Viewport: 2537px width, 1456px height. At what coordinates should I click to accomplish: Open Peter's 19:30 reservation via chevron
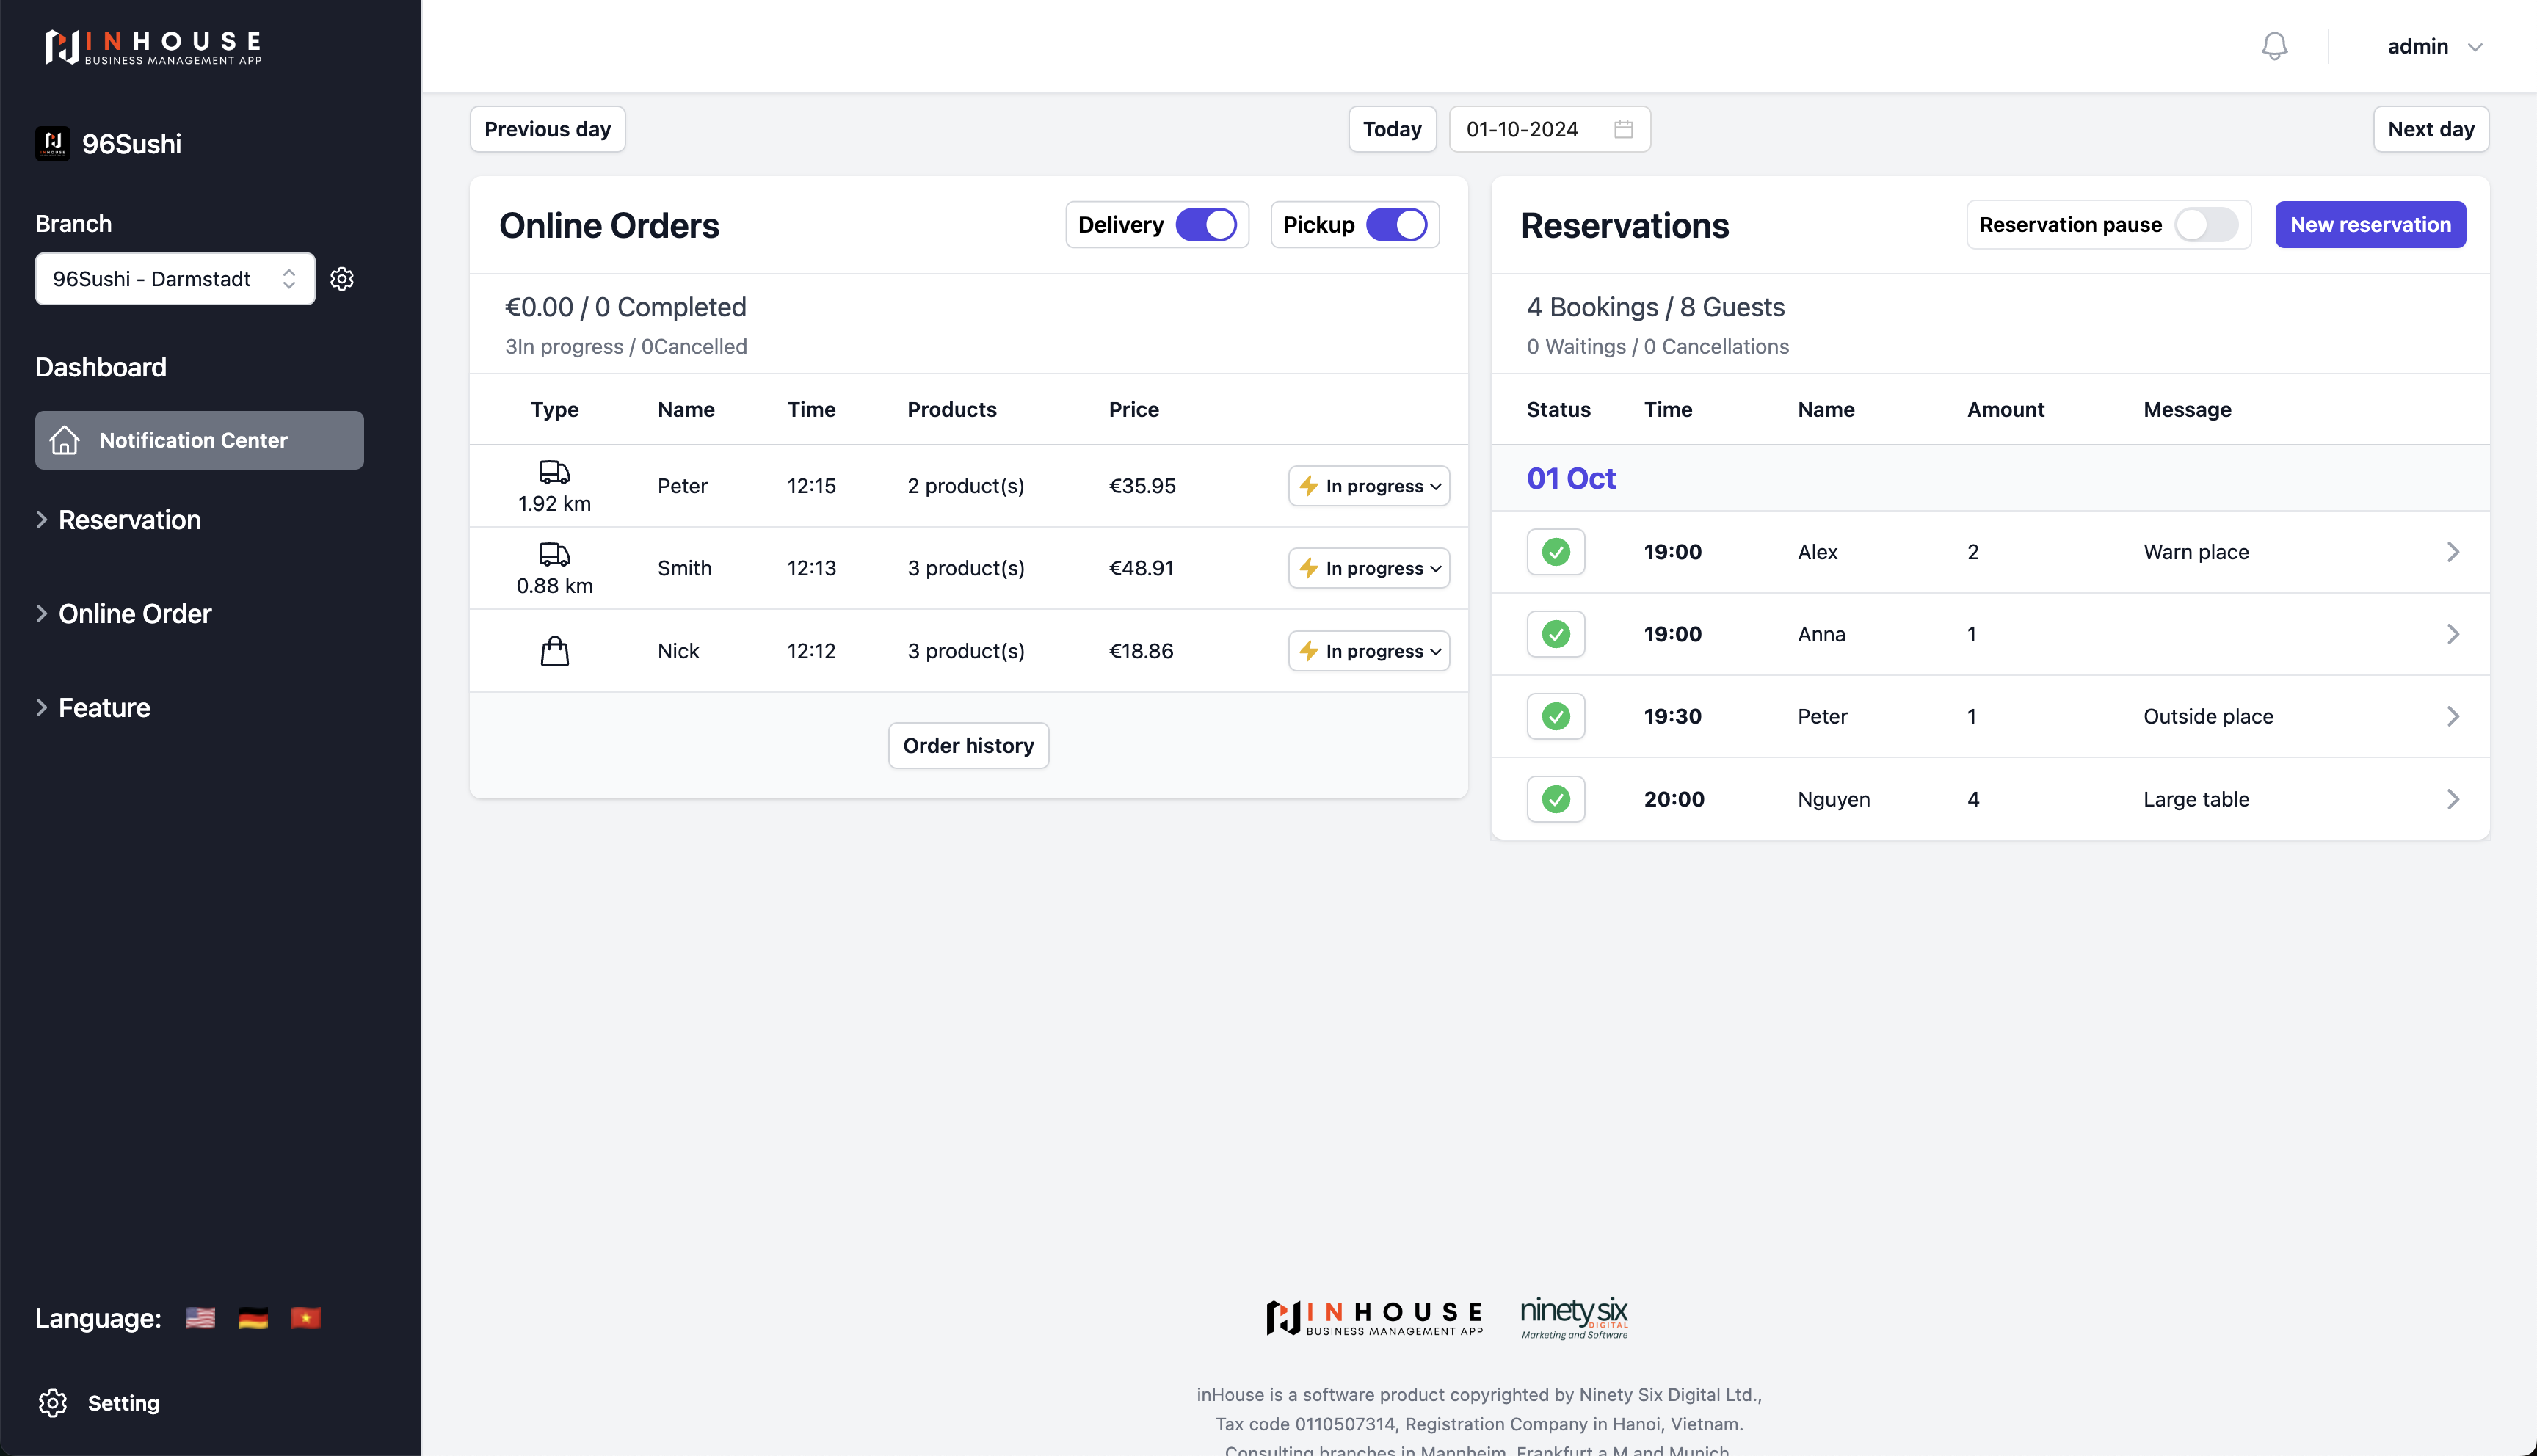point(2453,716)
